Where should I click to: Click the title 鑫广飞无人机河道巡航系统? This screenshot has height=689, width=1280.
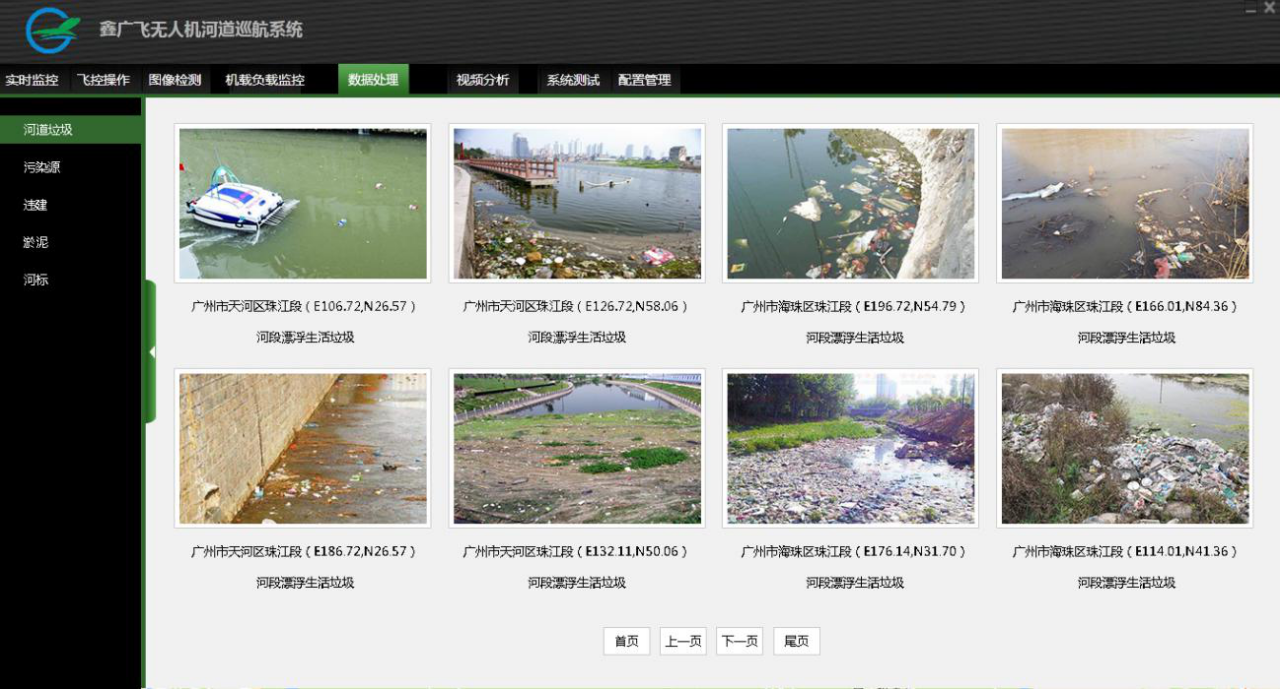coord(201,30)
